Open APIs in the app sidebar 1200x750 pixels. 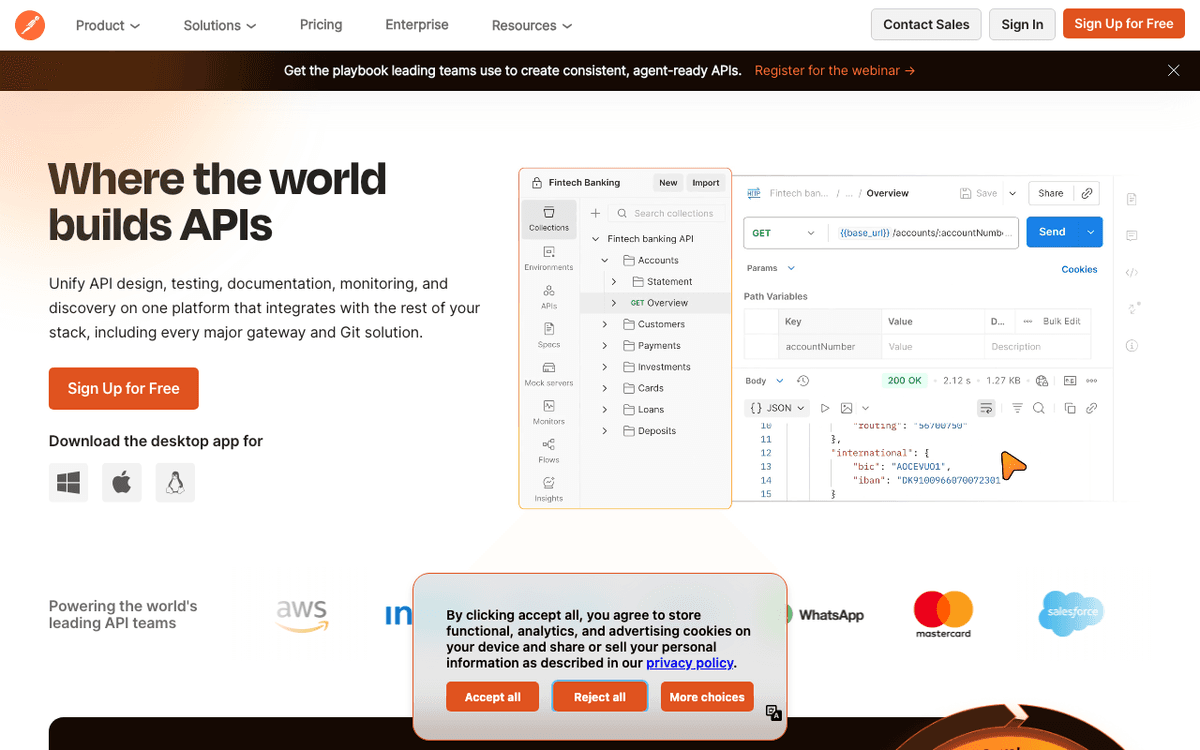(x=549, y=296)
